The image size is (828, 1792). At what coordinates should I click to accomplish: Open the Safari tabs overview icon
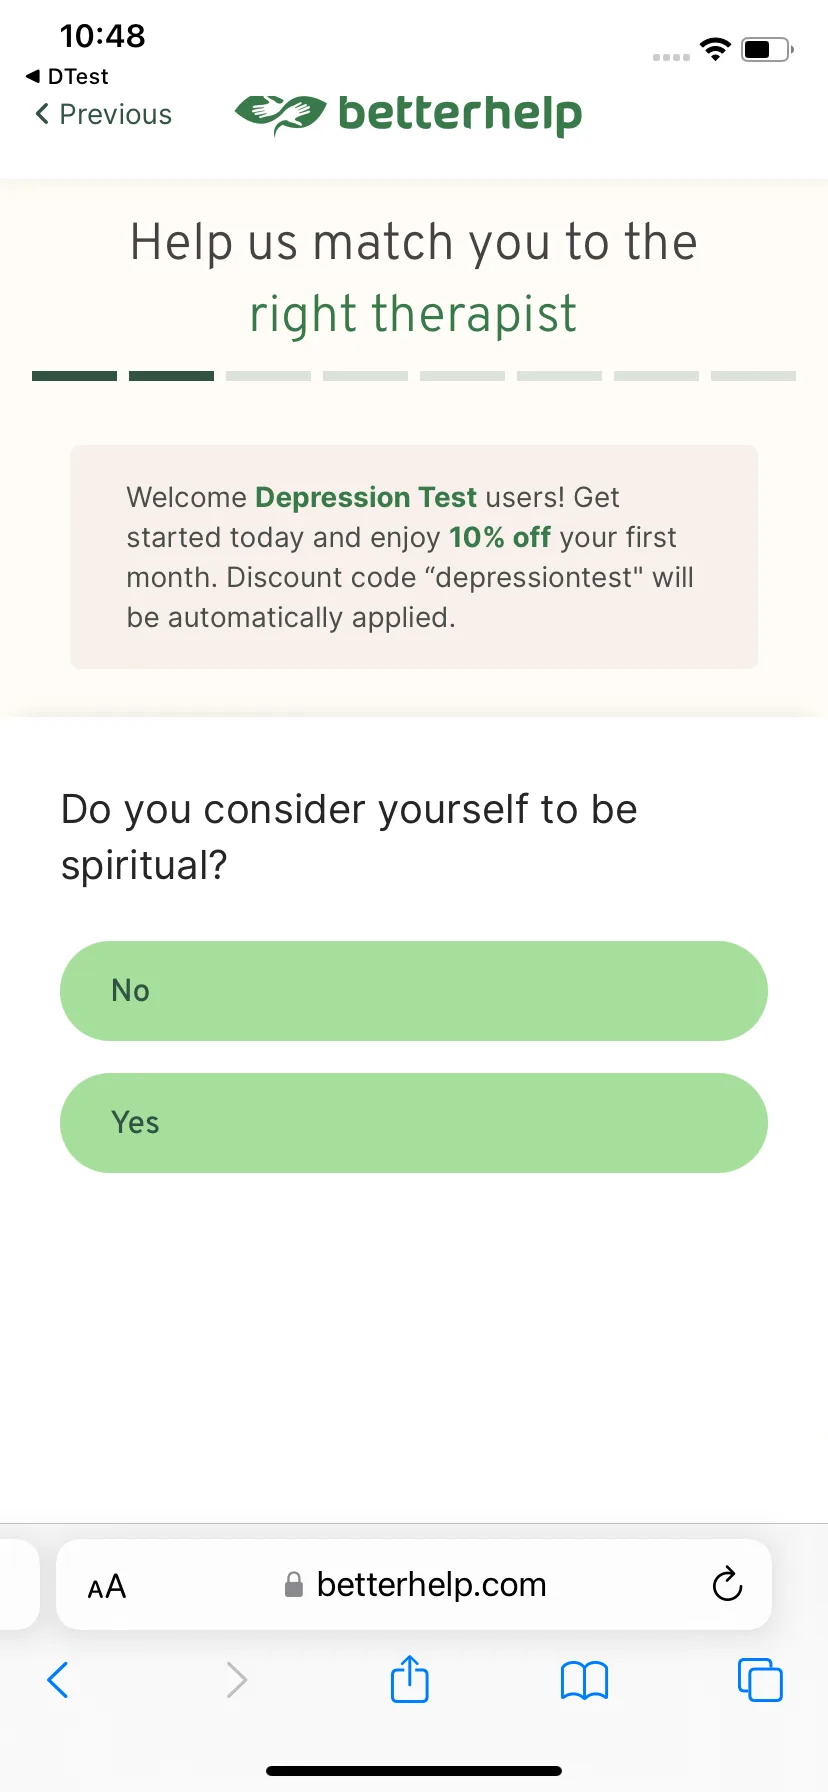(760, 1679)
